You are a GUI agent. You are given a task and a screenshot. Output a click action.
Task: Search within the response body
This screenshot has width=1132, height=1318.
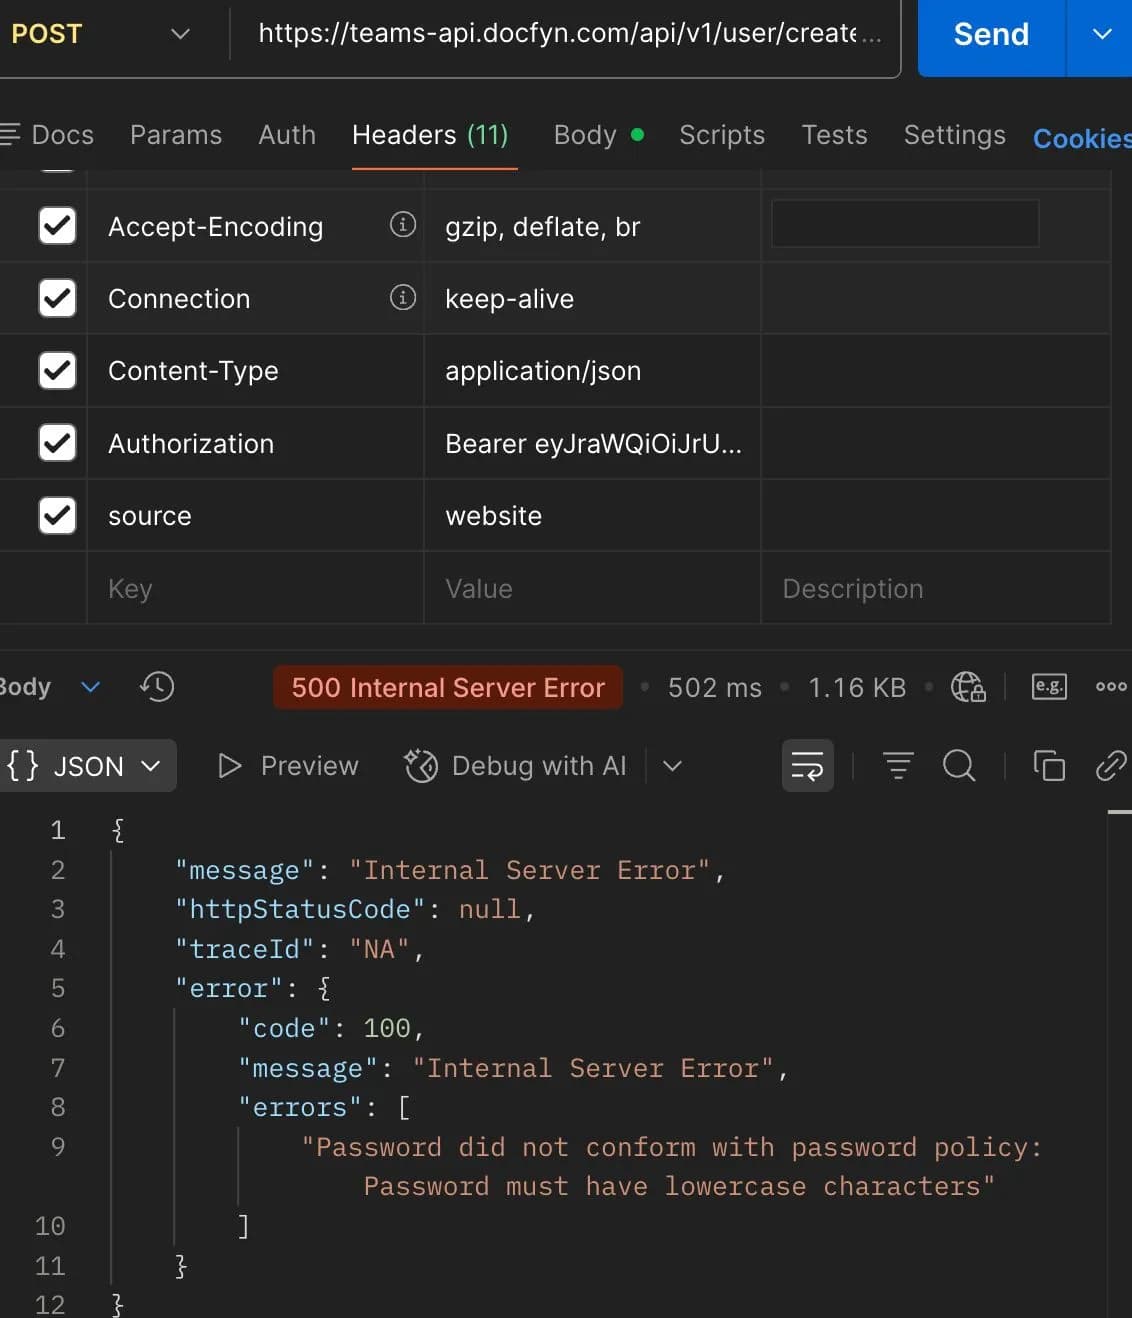(x=959, y=766)
